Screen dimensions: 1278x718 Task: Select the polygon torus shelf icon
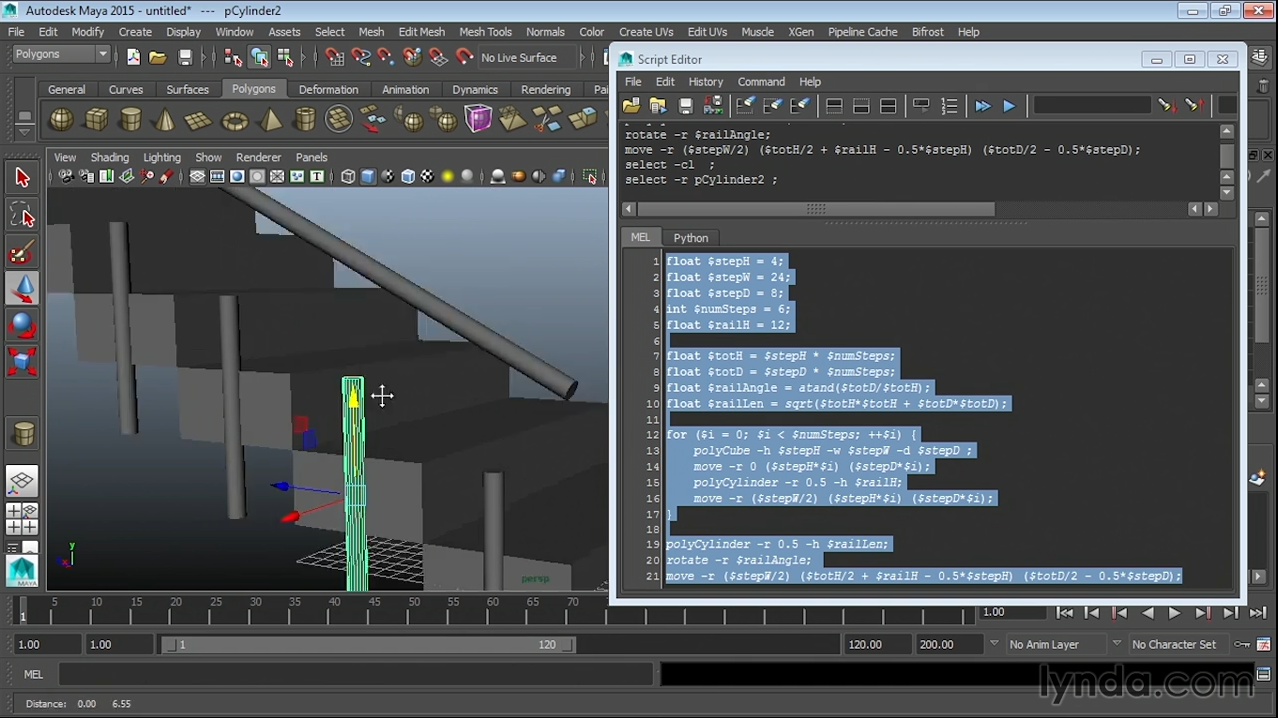click(x=234, y=121)
